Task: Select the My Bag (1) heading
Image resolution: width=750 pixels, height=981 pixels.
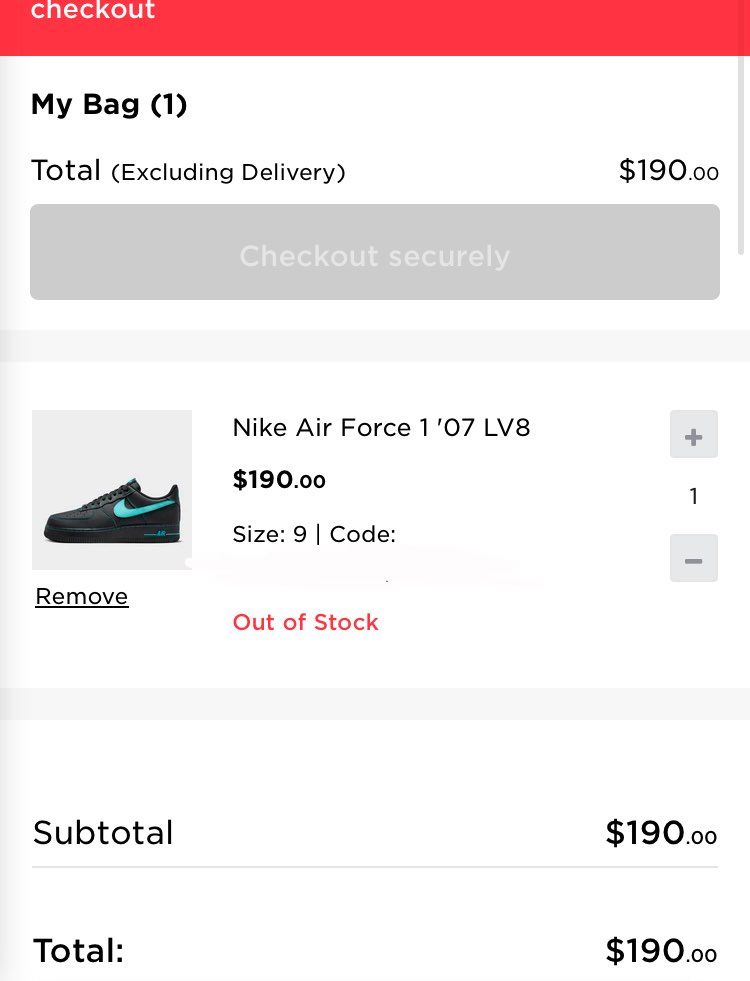Action: click(x=109, y=104)
